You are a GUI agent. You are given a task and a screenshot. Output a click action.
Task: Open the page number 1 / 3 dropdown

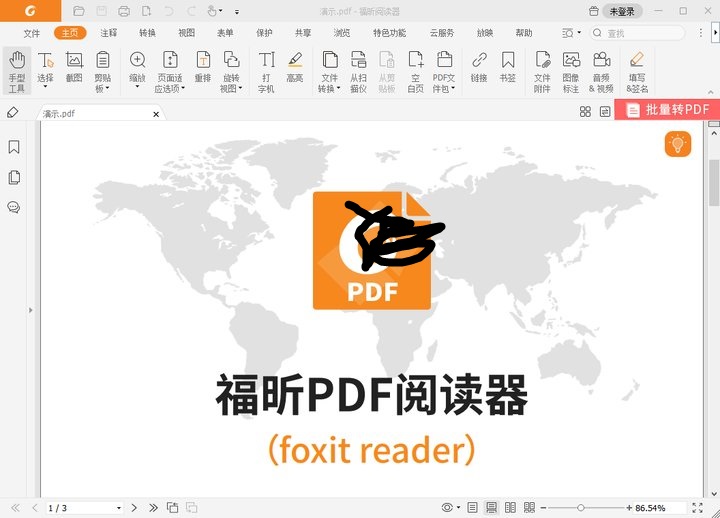pos(119,508)
